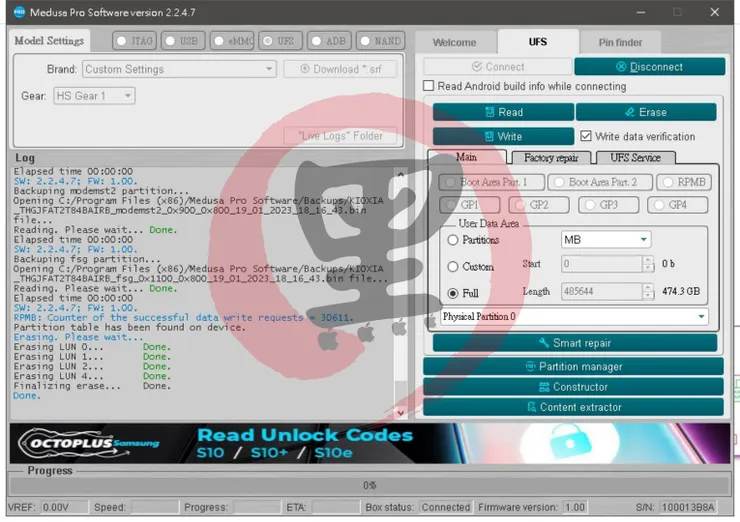Image resolution: width=740 pixels, height=522 pixels.
Task: Click the Model Settings tab header
Action: [49, 41]
